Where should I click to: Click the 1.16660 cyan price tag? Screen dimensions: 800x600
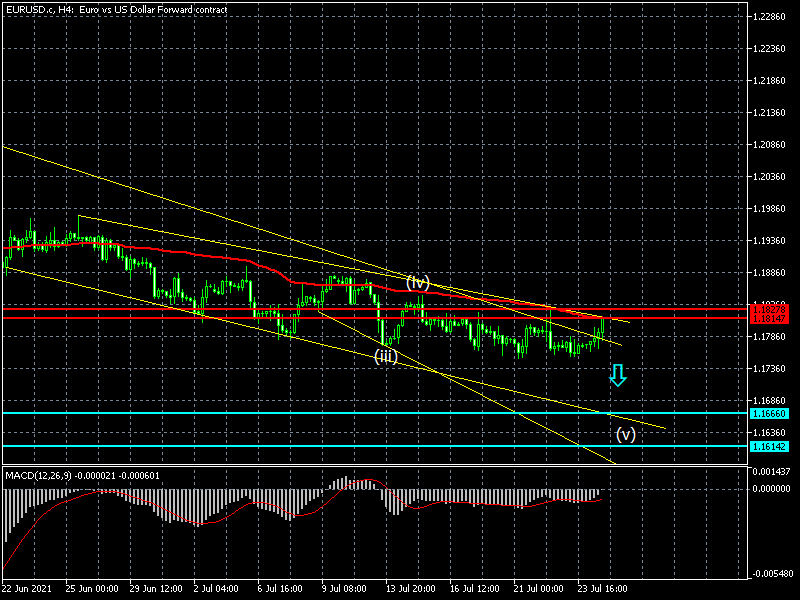click(769, 413)
